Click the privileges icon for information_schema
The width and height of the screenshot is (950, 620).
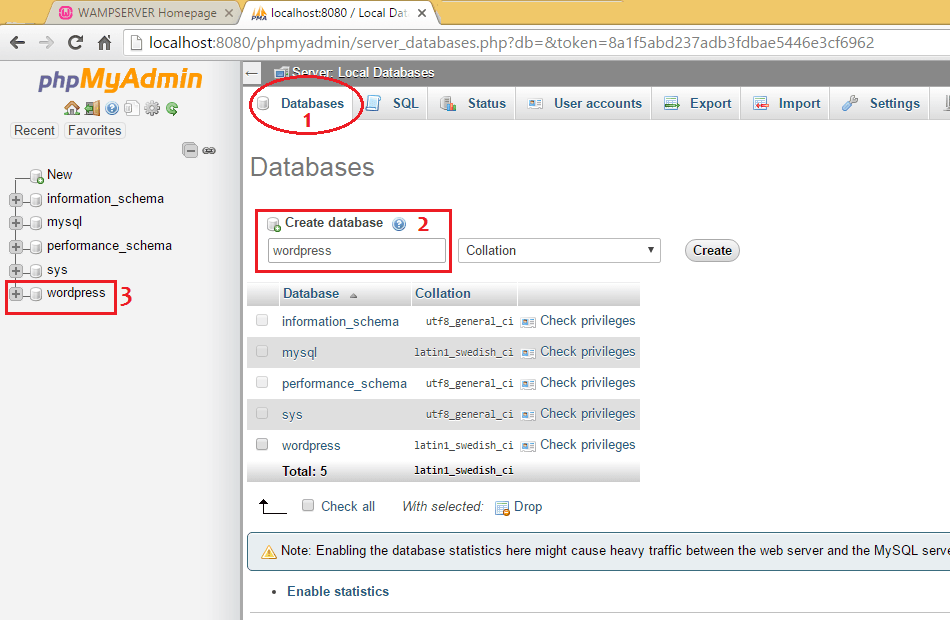528,322
